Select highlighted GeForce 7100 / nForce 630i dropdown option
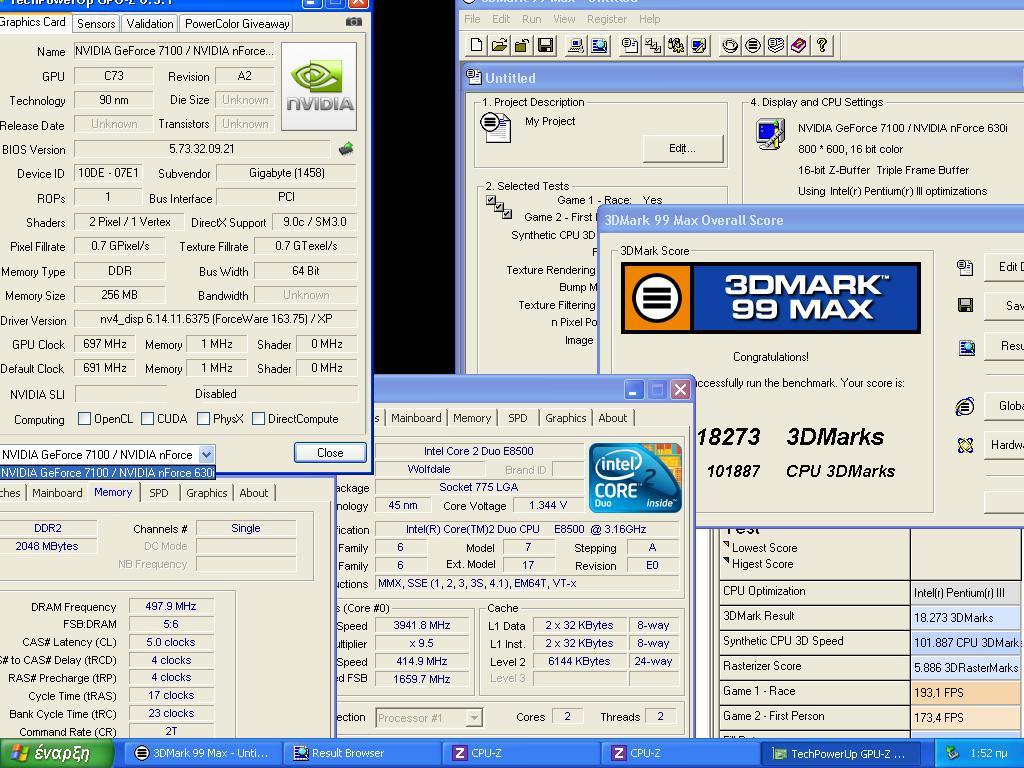The image size is (1024, 768). [x=107, y=472]
